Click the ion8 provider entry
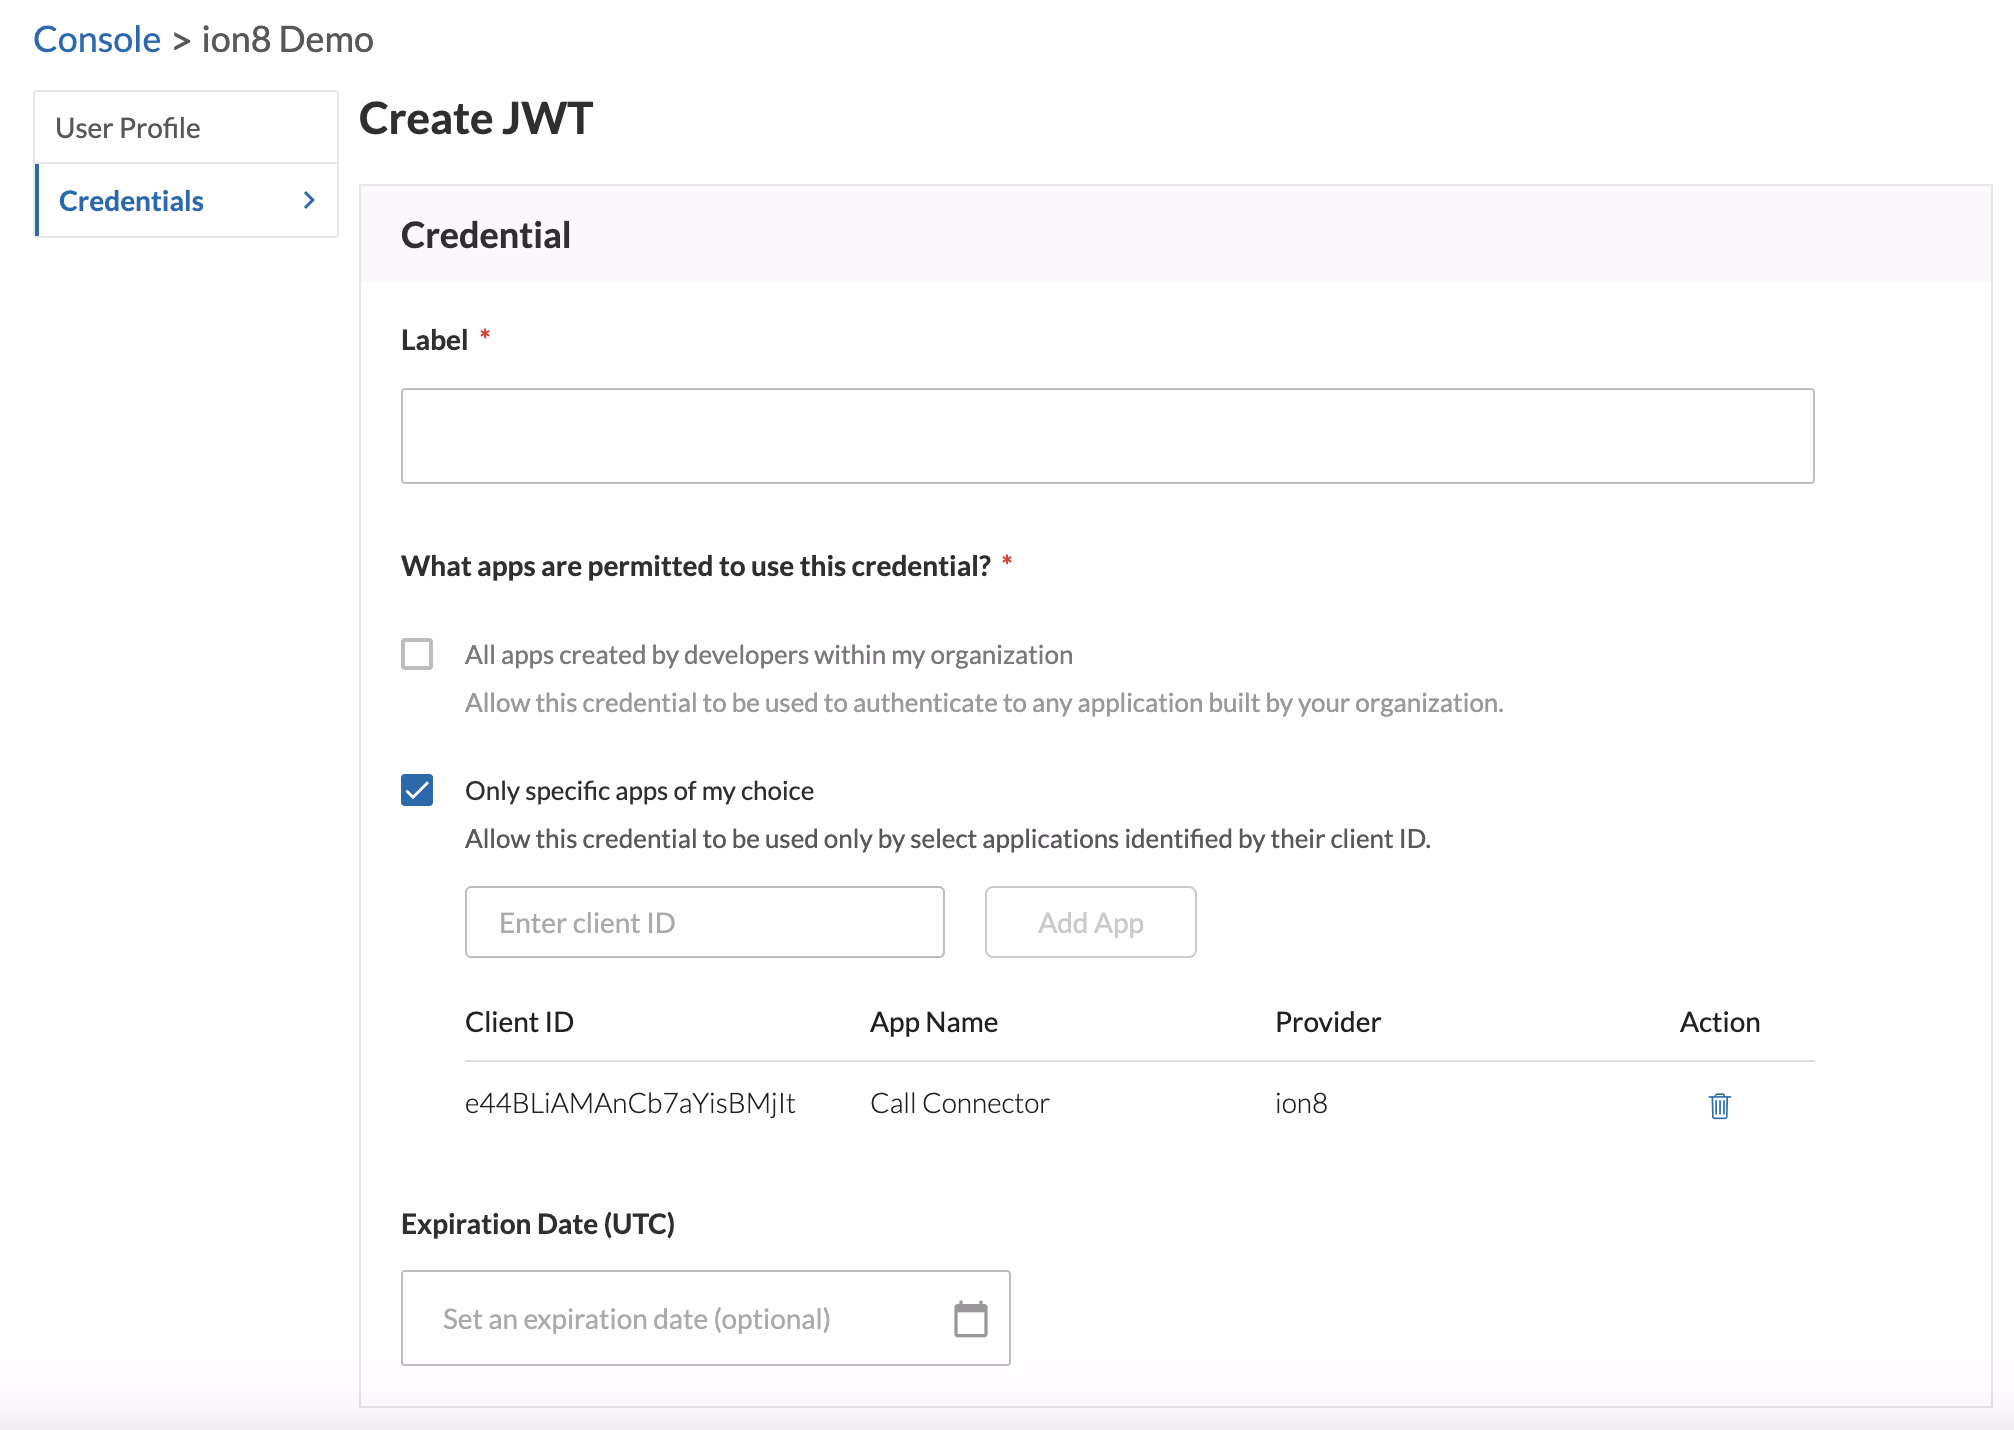Screen dimensions: 2014x1430 click(x=1300, y=1103)
